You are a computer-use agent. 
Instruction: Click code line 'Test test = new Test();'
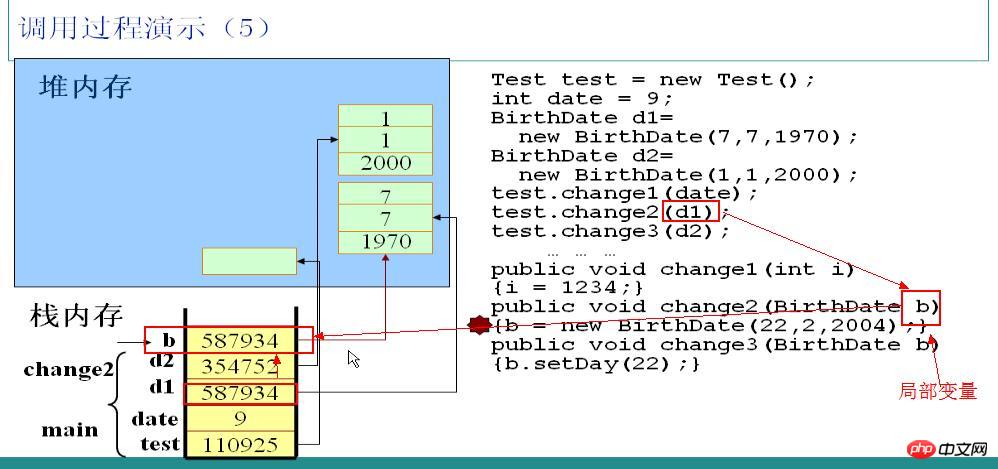click(x=653, y=80)
